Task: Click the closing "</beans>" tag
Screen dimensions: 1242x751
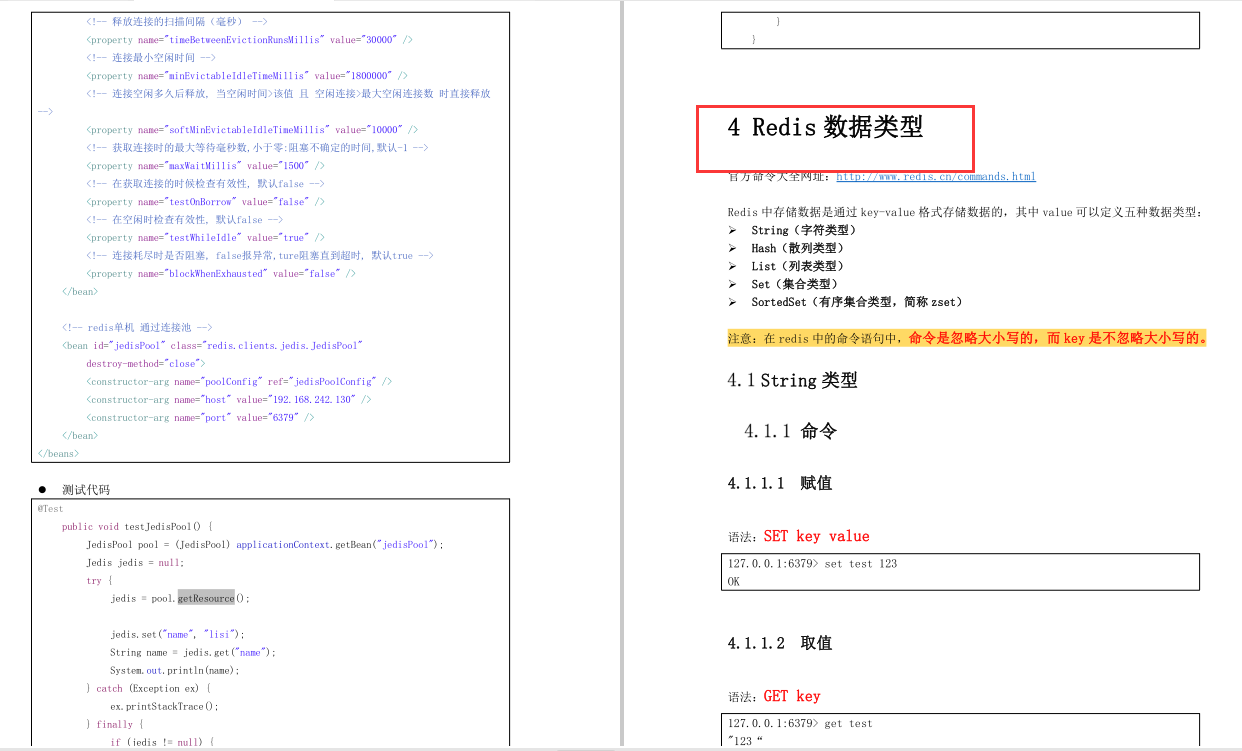Action: pyautogui.click(x=58, y=454)
